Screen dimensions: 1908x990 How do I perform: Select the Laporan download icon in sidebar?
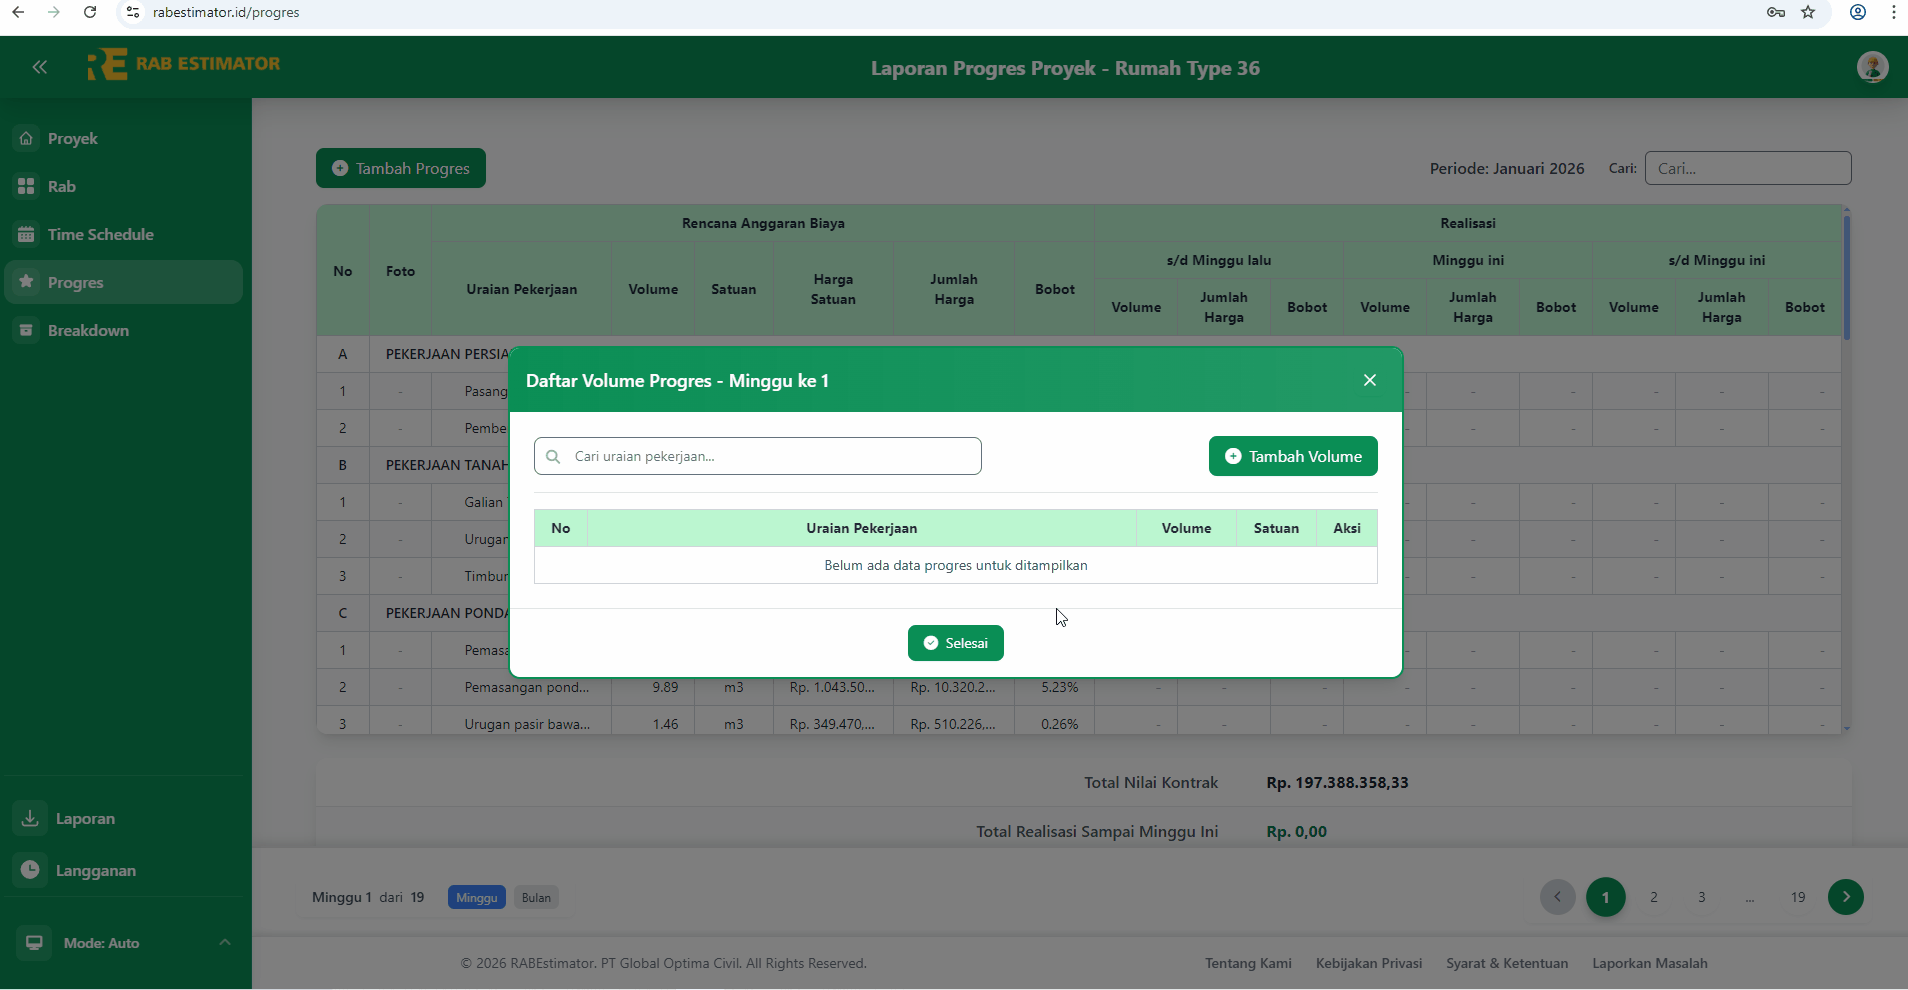pyautogui.click(x=31, y=818)
